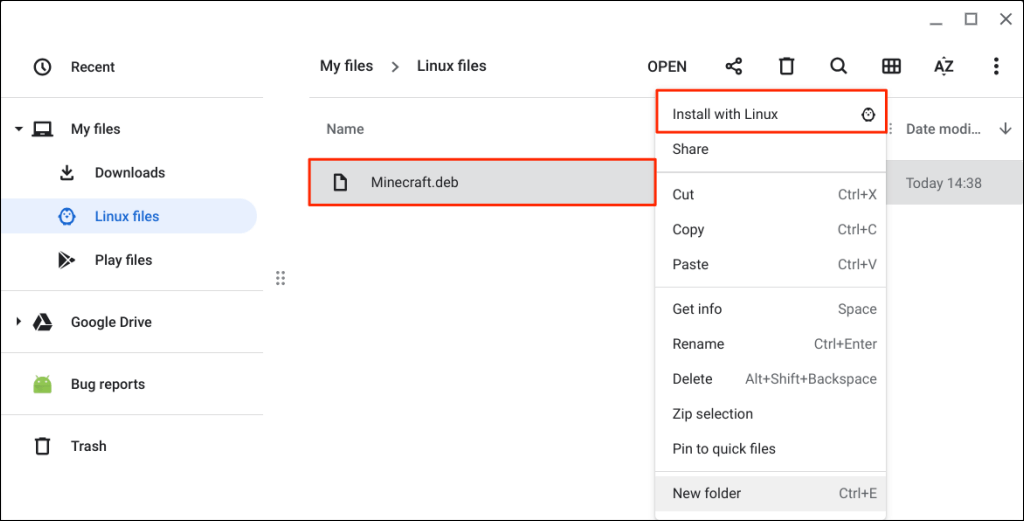Viewport: 1024px width, 521px height.
Task: Open Bug reports in sidebar
Action: pyautogui.click(x=107, y=384)
